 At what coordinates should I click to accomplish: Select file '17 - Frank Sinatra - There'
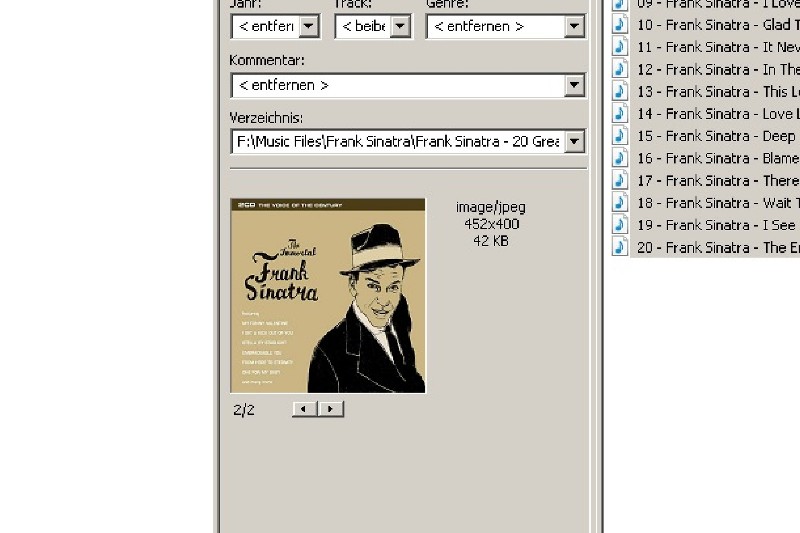coord(718,180)
